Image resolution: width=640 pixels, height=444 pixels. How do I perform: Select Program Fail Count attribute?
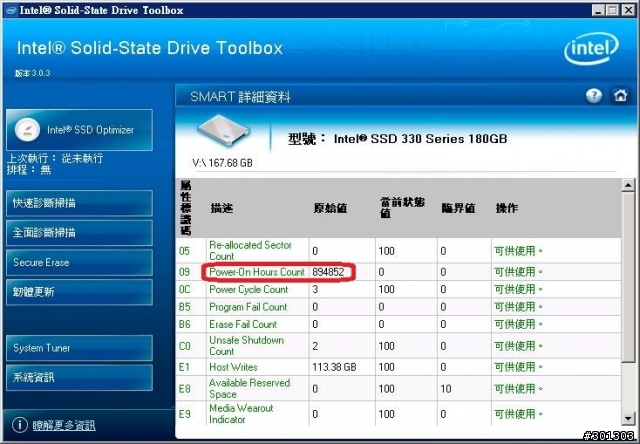(x=248, y=307)
